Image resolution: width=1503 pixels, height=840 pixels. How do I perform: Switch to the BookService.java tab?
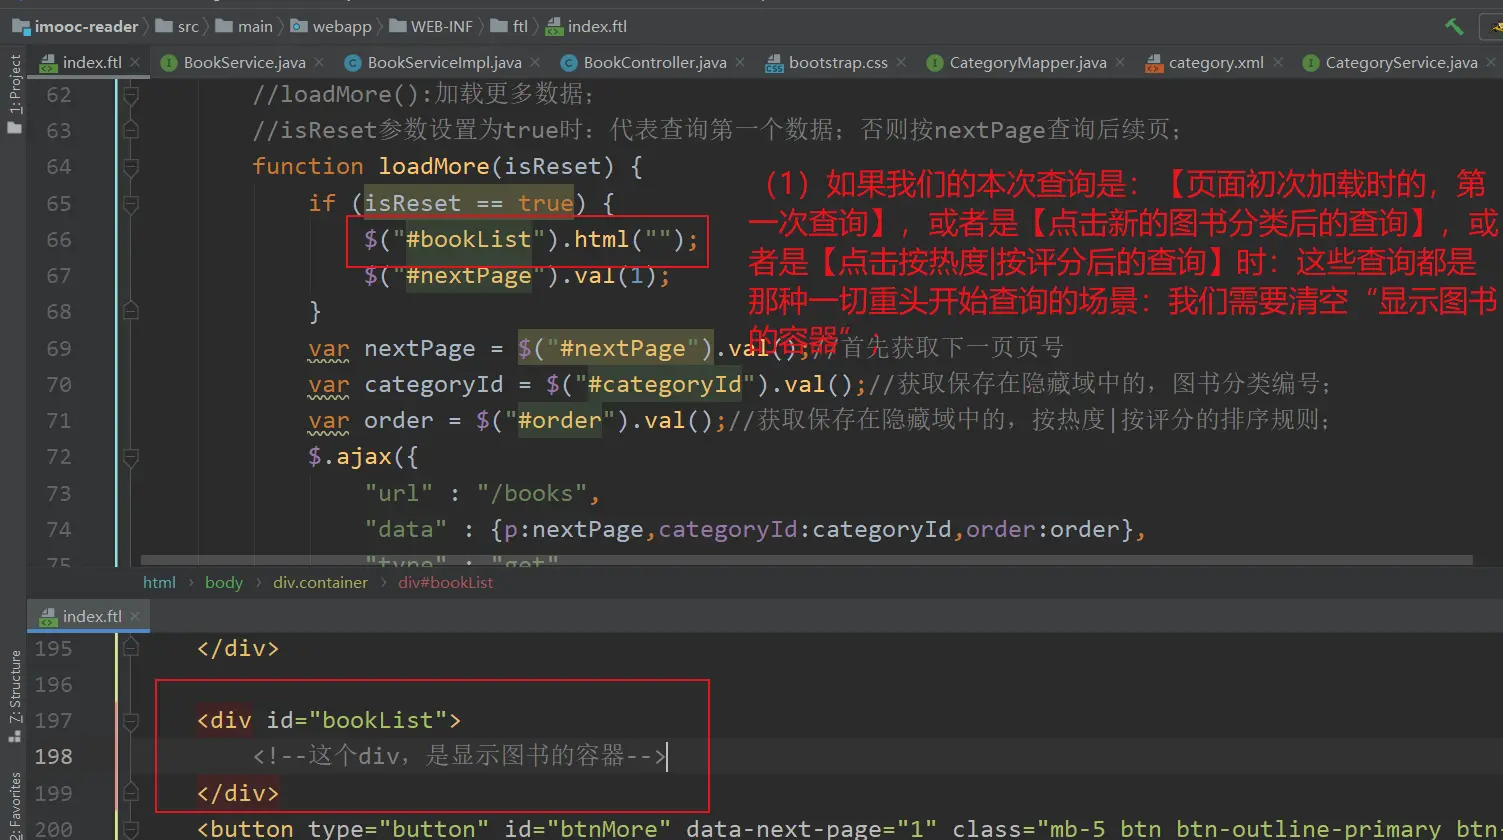click(244, 62)
